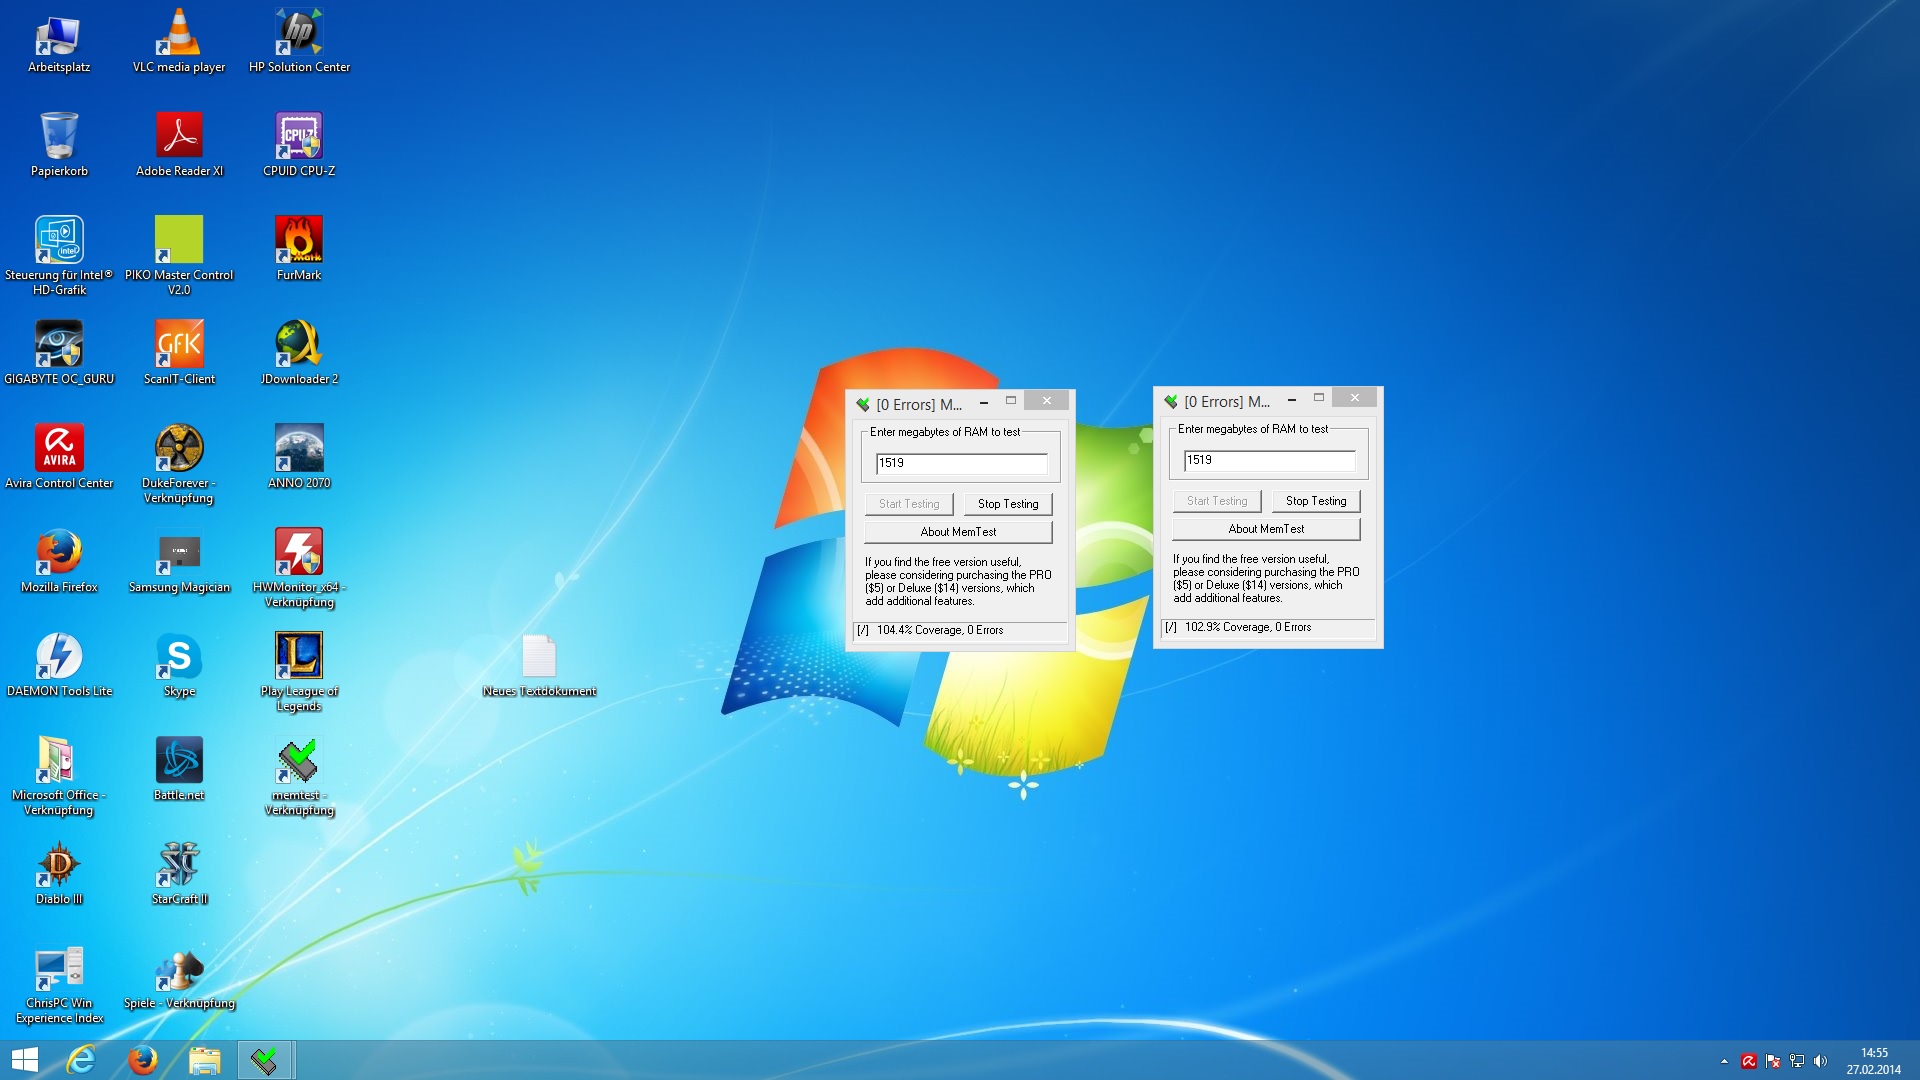Click the JDownloader 2 desktop icon
This screenshot has height=1080, width=1920.
pos(299,344)
